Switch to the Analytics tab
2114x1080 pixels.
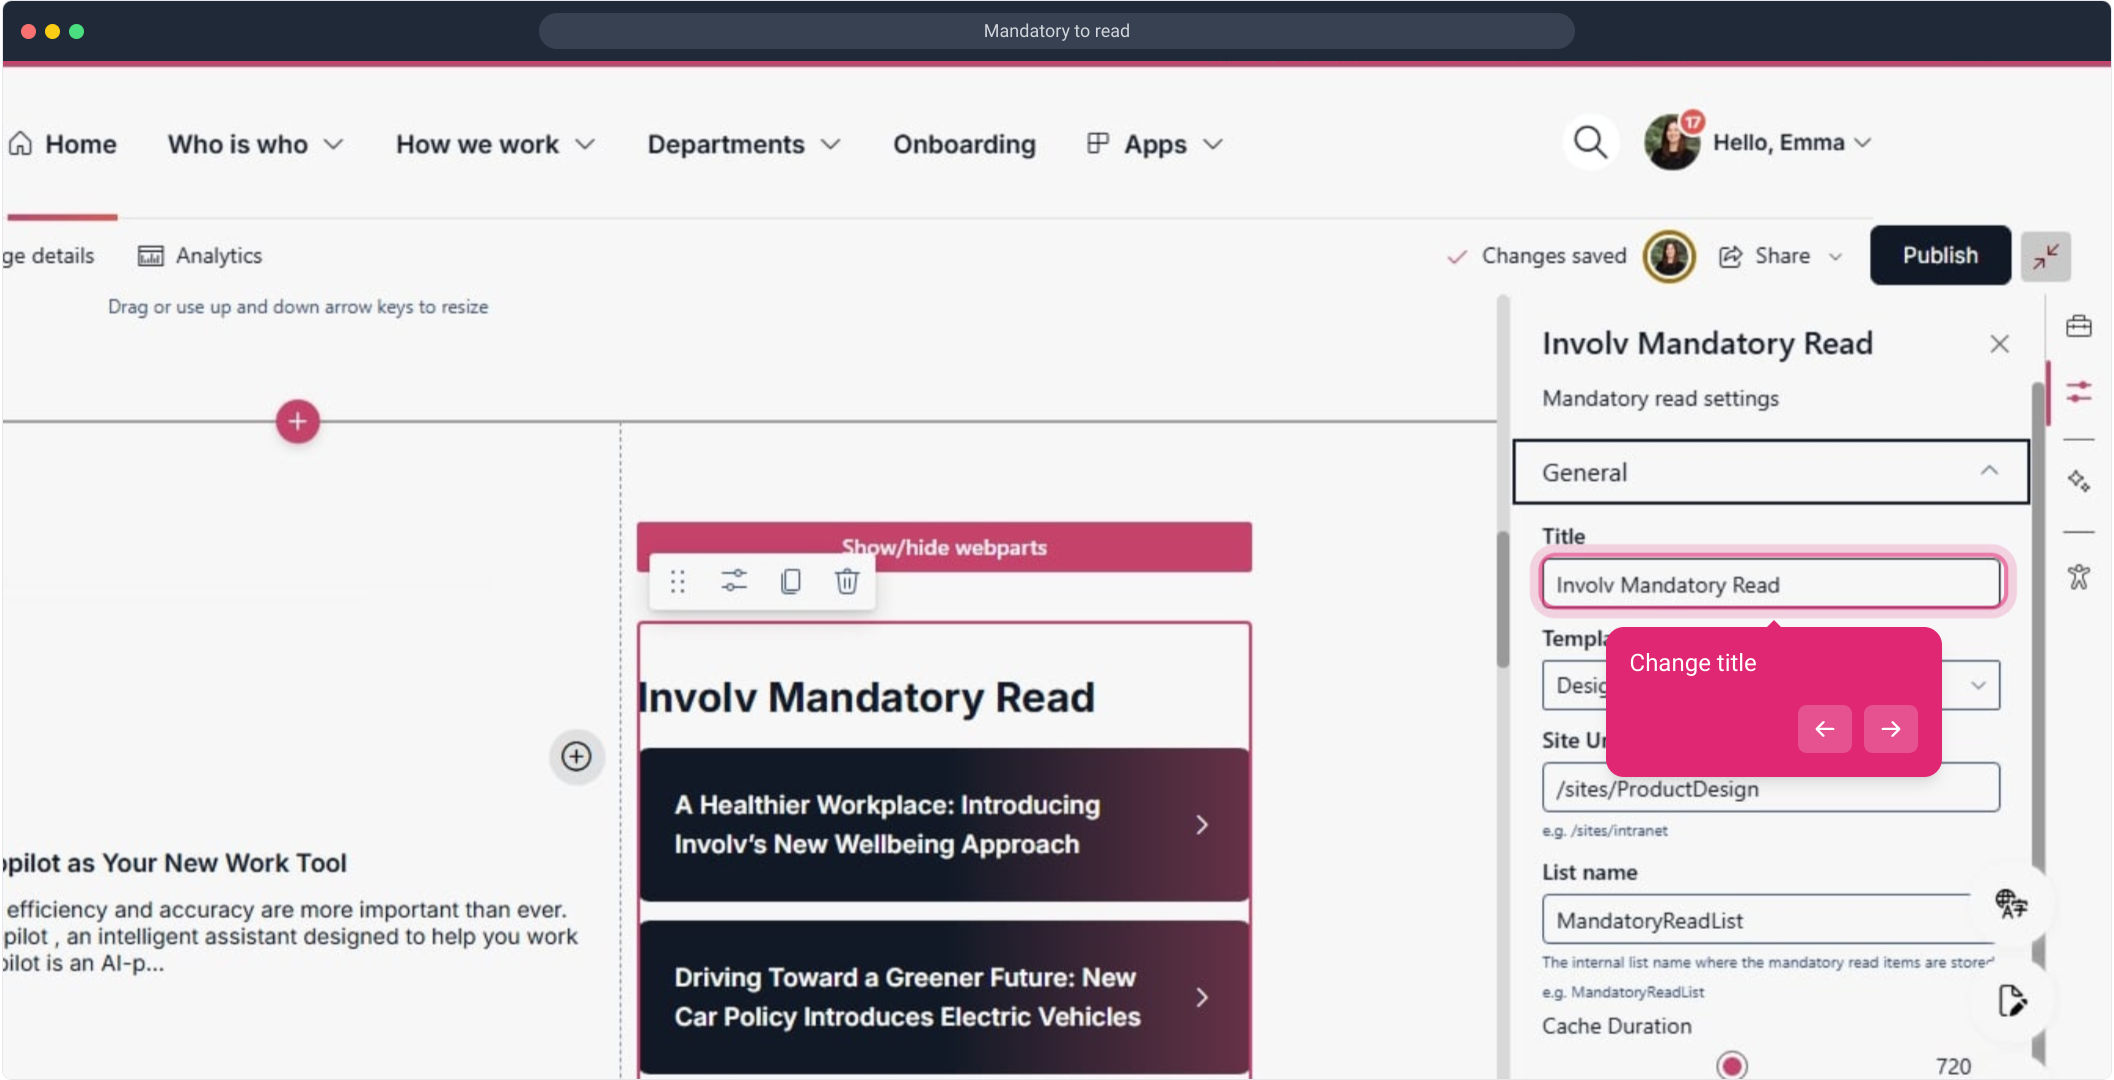(200, 256)
